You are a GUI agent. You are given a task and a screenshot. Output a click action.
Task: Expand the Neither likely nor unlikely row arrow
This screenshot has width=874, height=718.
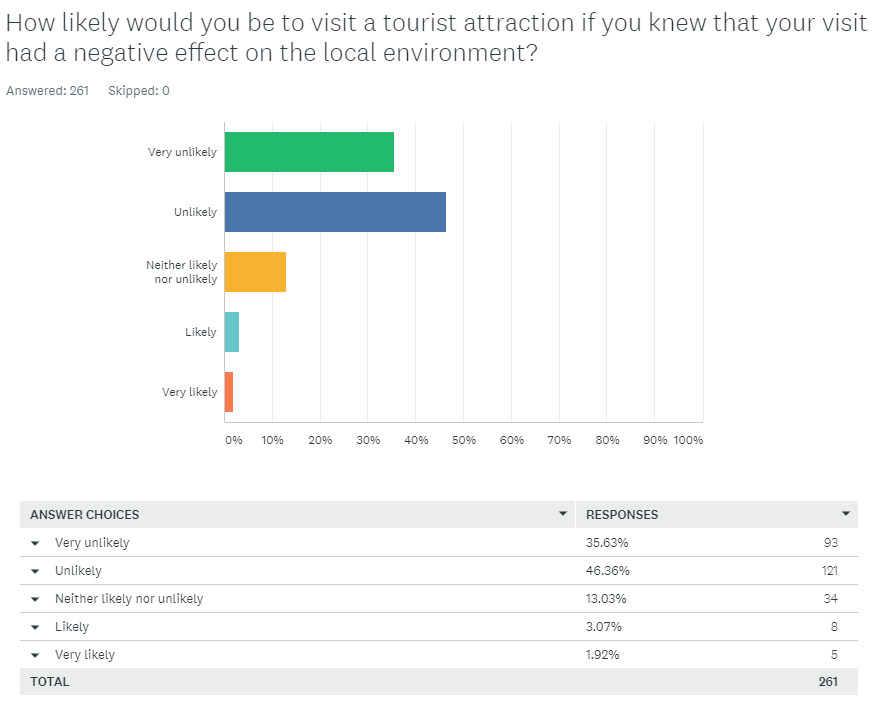(x=35, y=599)
